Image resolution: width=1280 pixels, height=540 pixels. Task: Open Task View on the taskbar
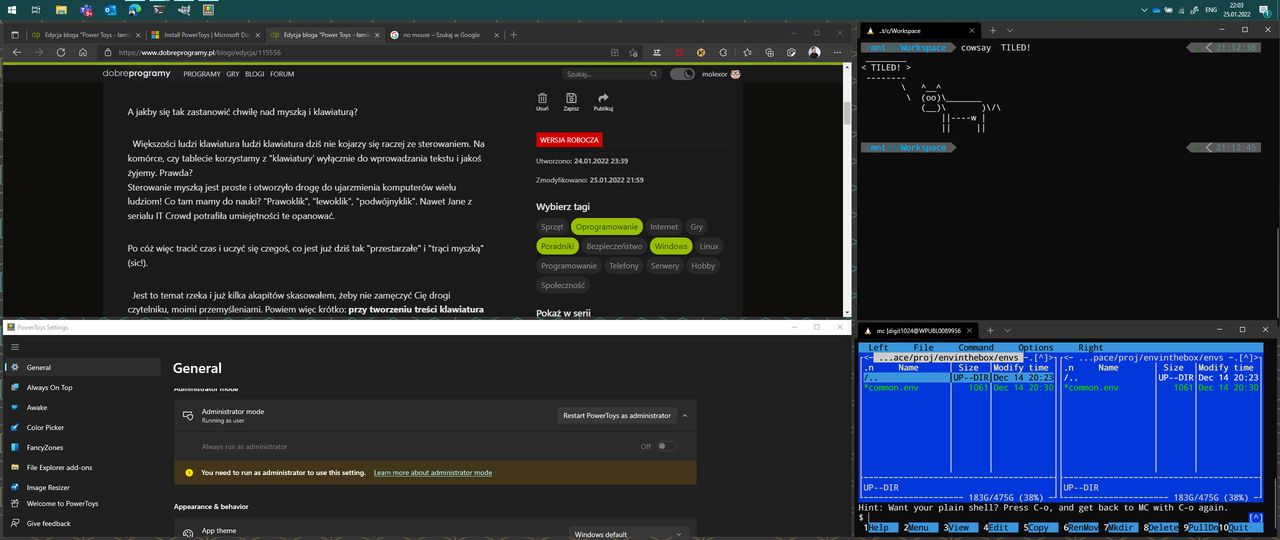tap(37, 9)
